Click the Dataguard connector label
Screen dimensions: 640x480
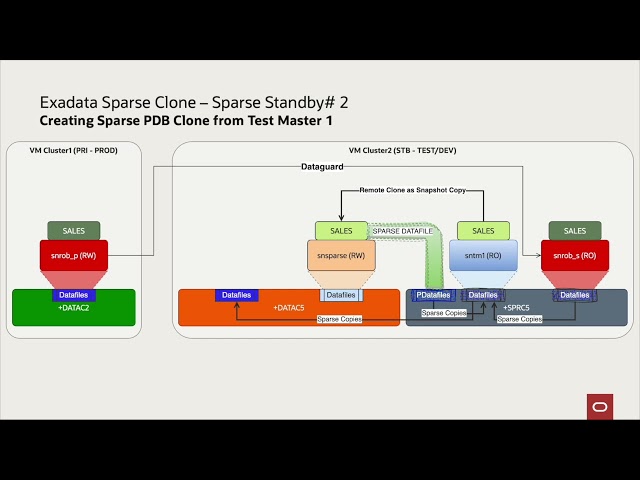[x=322, y=167]
